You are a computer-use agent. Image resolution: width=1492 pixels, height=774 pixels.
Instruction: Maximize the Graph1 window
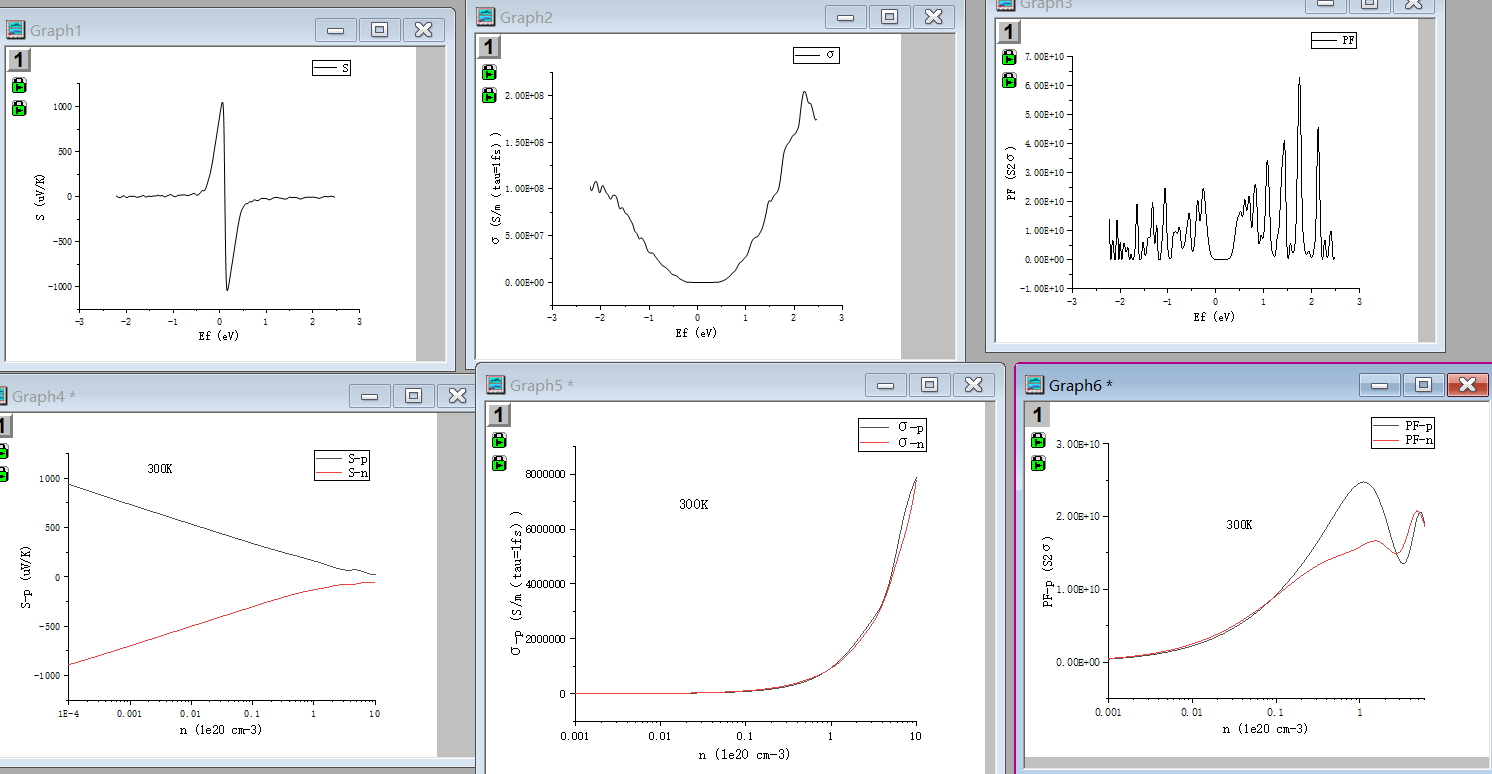click(x=379, y=30)
